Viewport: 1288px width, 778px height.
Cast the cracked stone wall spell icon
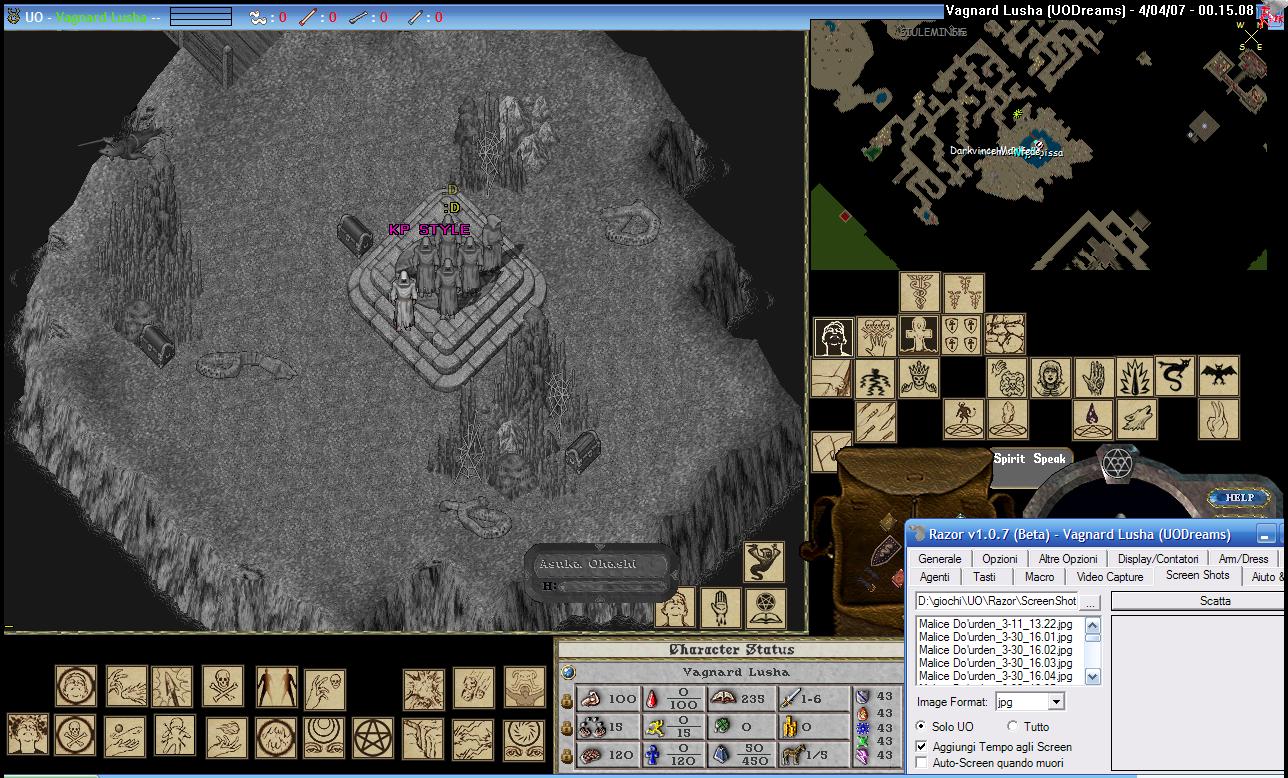click(1004, 335)
